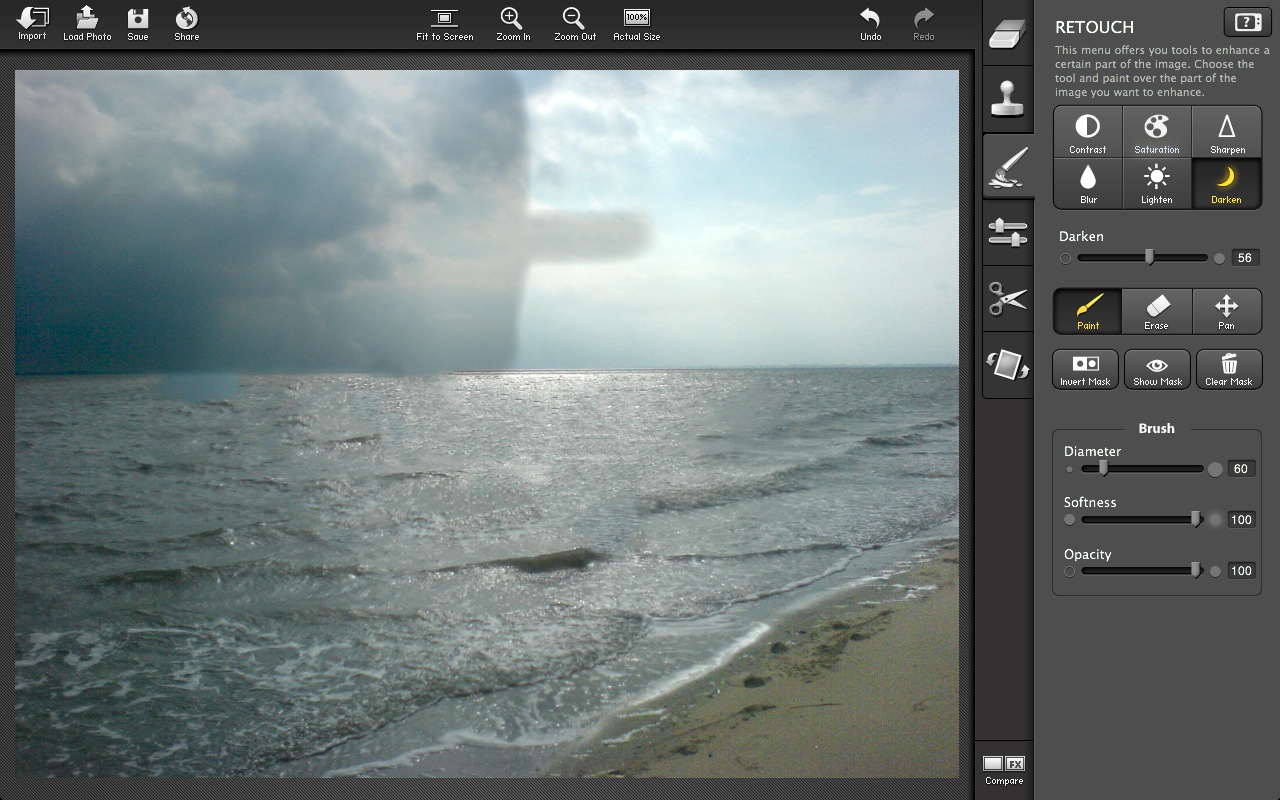The height and width of the screenshot is (800, 1280).
Task: Open the clone stamp sidebar tab
Action: [x=1008, y=99]
